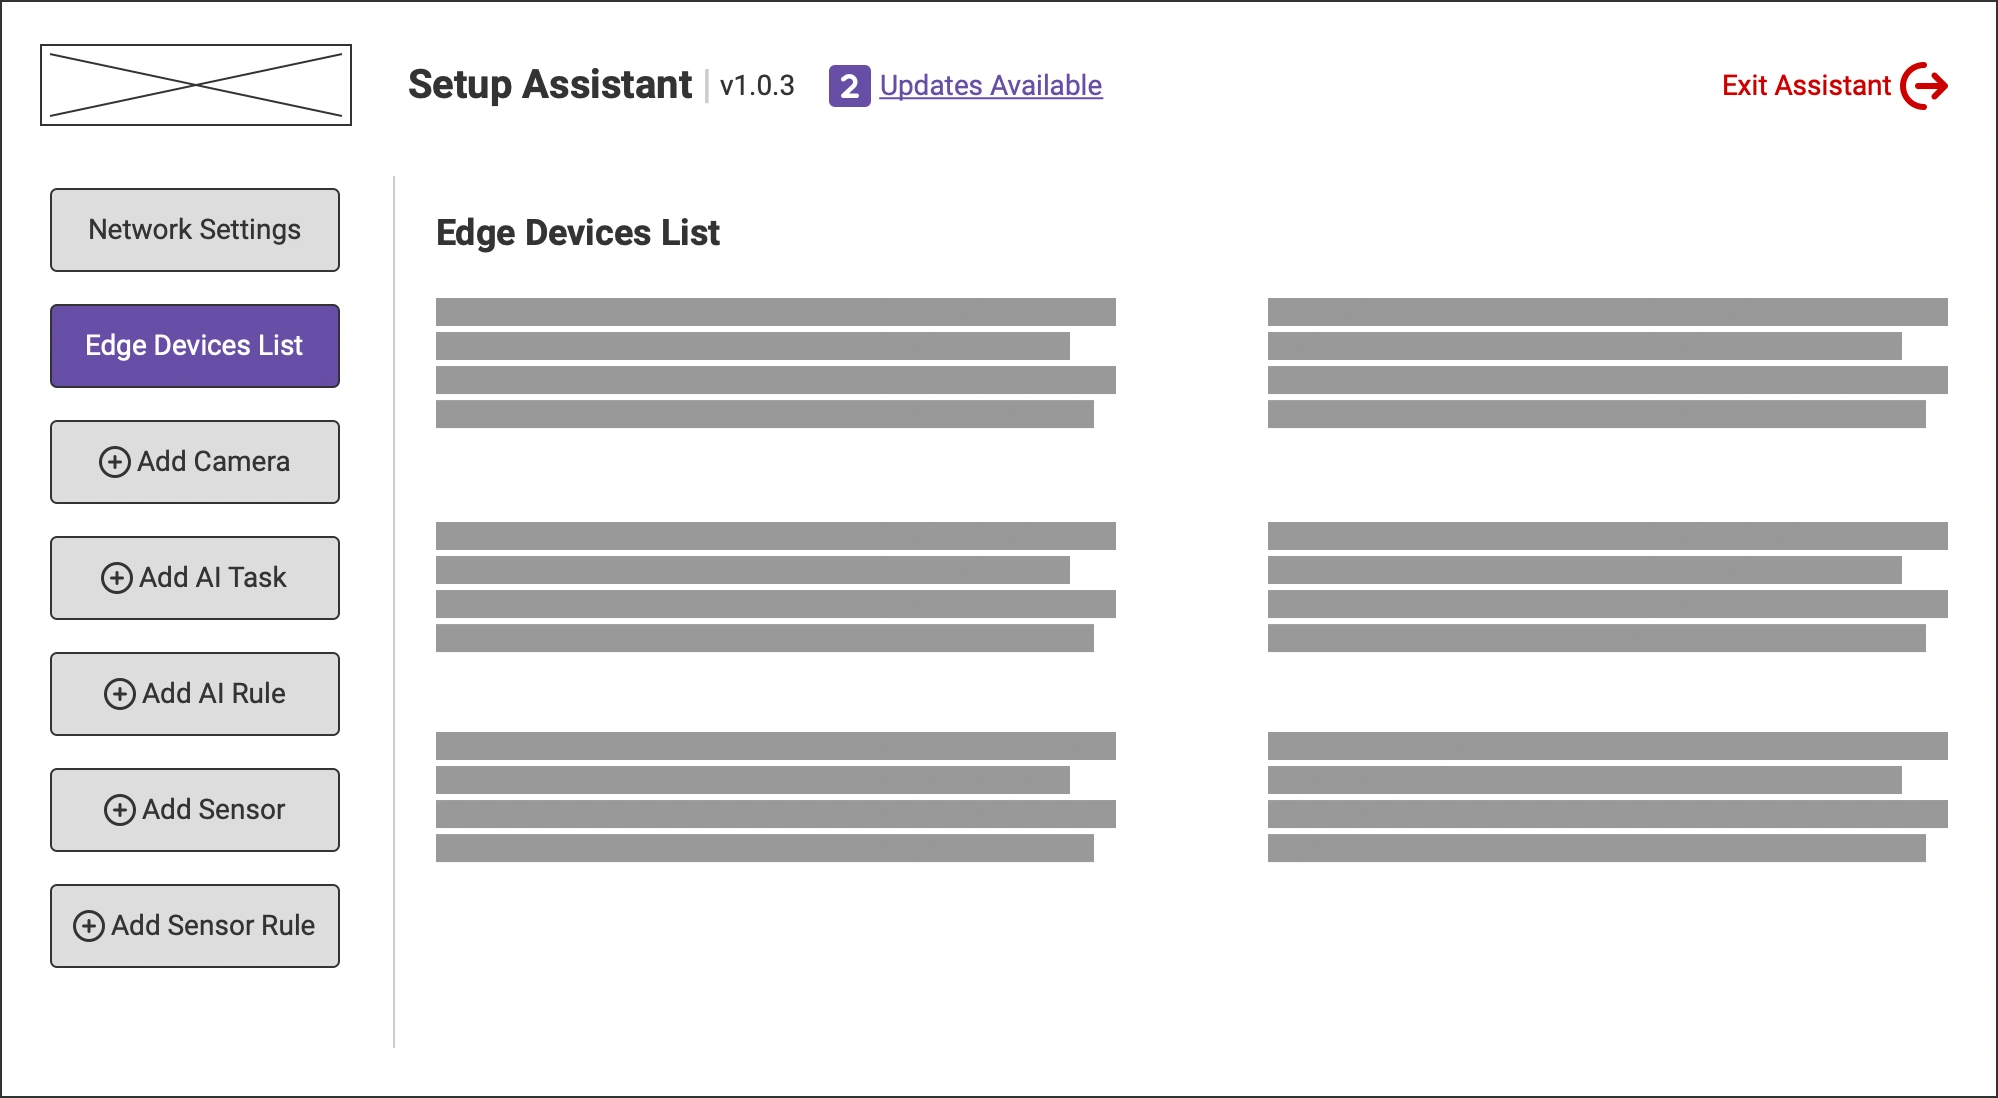Click the plus icon on Add AI Task
Viewport: 1998px width, 1098px height.
tap(117, 578)
